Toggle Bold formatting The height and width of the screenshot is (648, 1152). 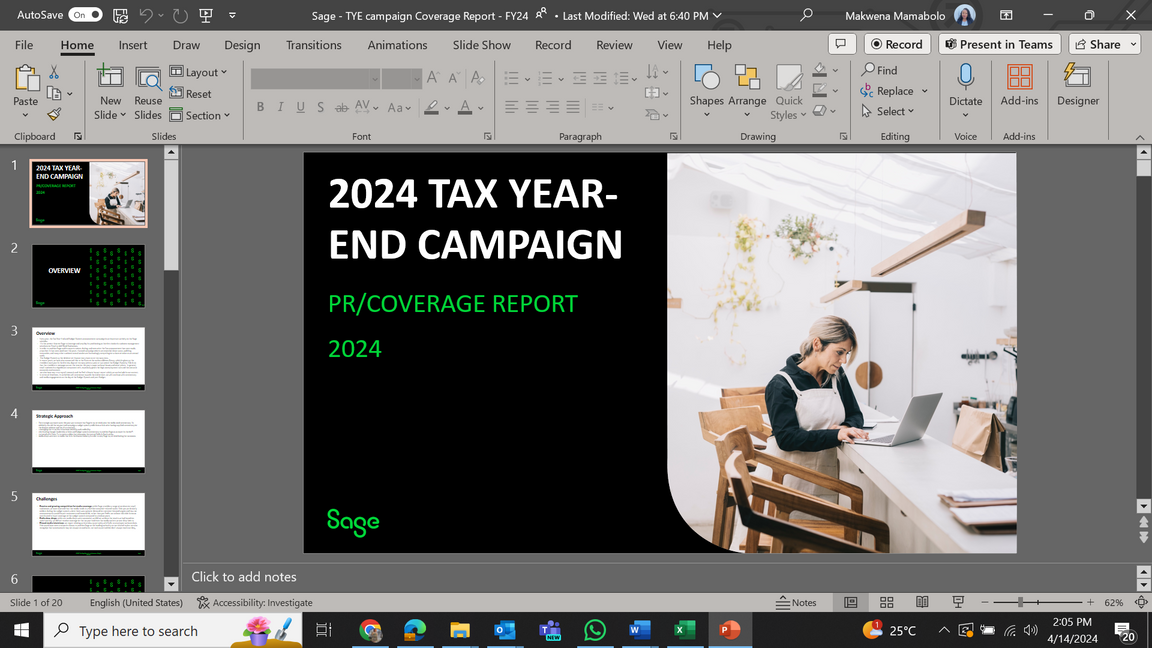pos(260,107)
